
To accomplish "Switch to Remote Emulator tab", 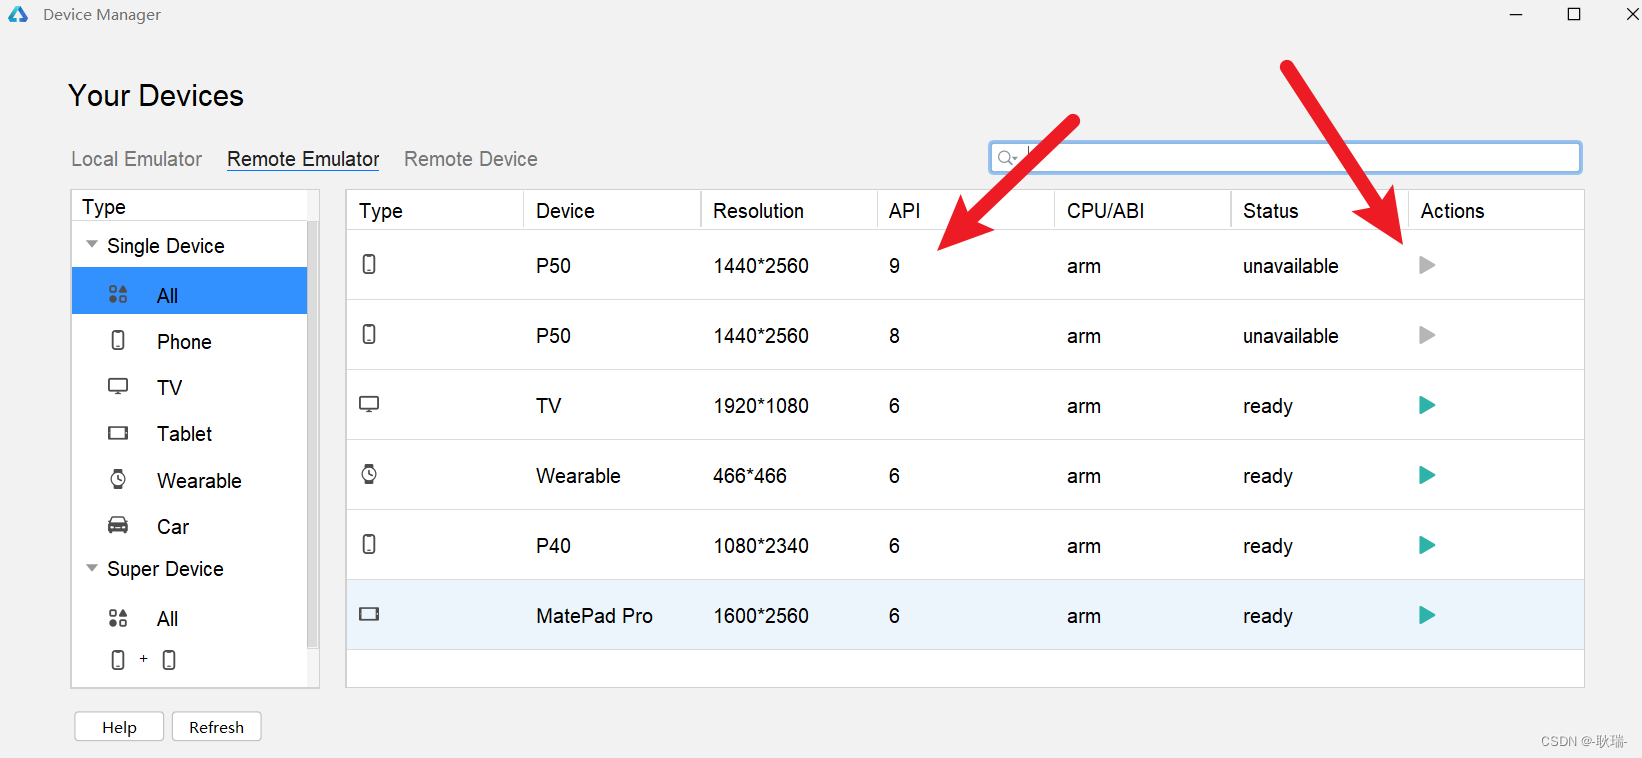I will click(x=303, y=159).
